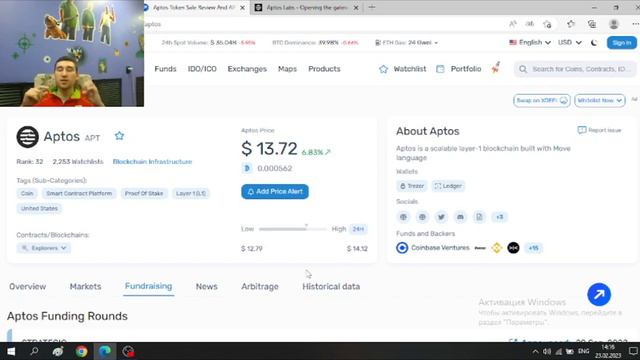Open browser favorites star icon
Screen dimensions: 640x360
coord(571,24)
